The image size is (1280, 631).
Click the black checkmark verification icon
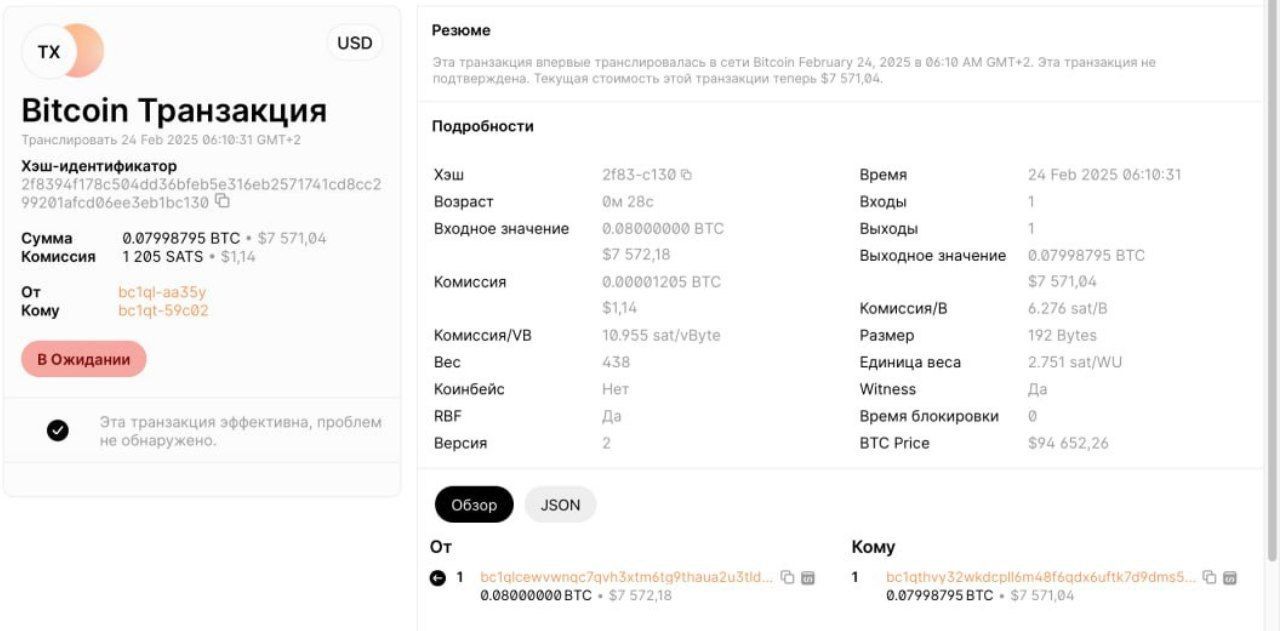click(57, 429)
